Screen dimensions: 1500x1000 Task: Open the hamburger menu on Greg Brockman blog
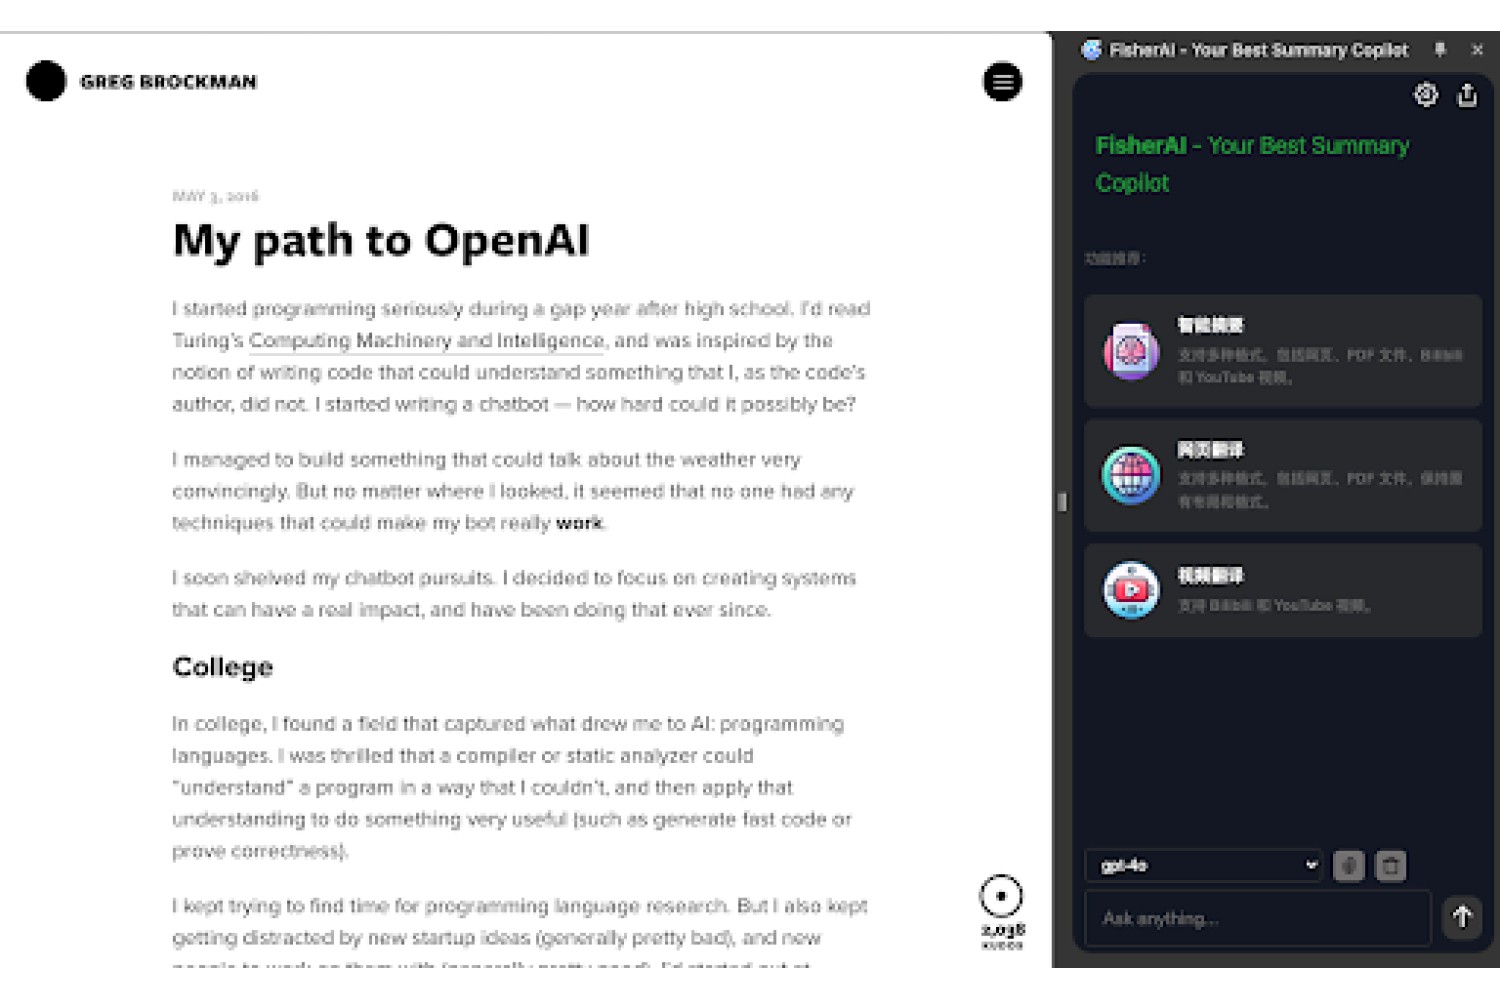1002,82
